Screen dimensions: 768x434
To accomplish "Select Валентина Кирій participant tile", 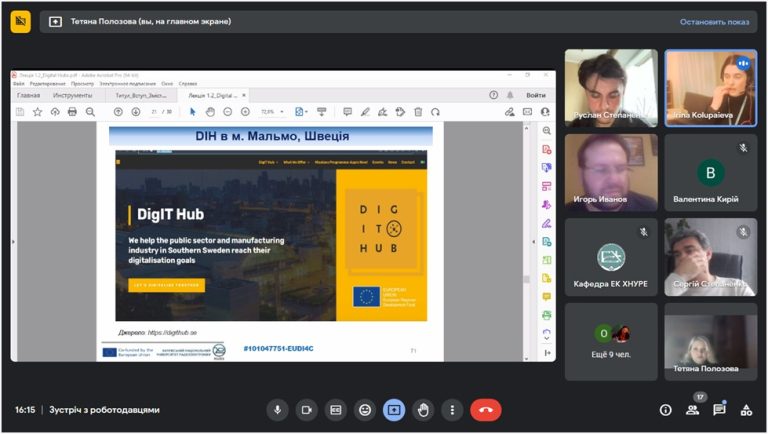I will 711,172.
